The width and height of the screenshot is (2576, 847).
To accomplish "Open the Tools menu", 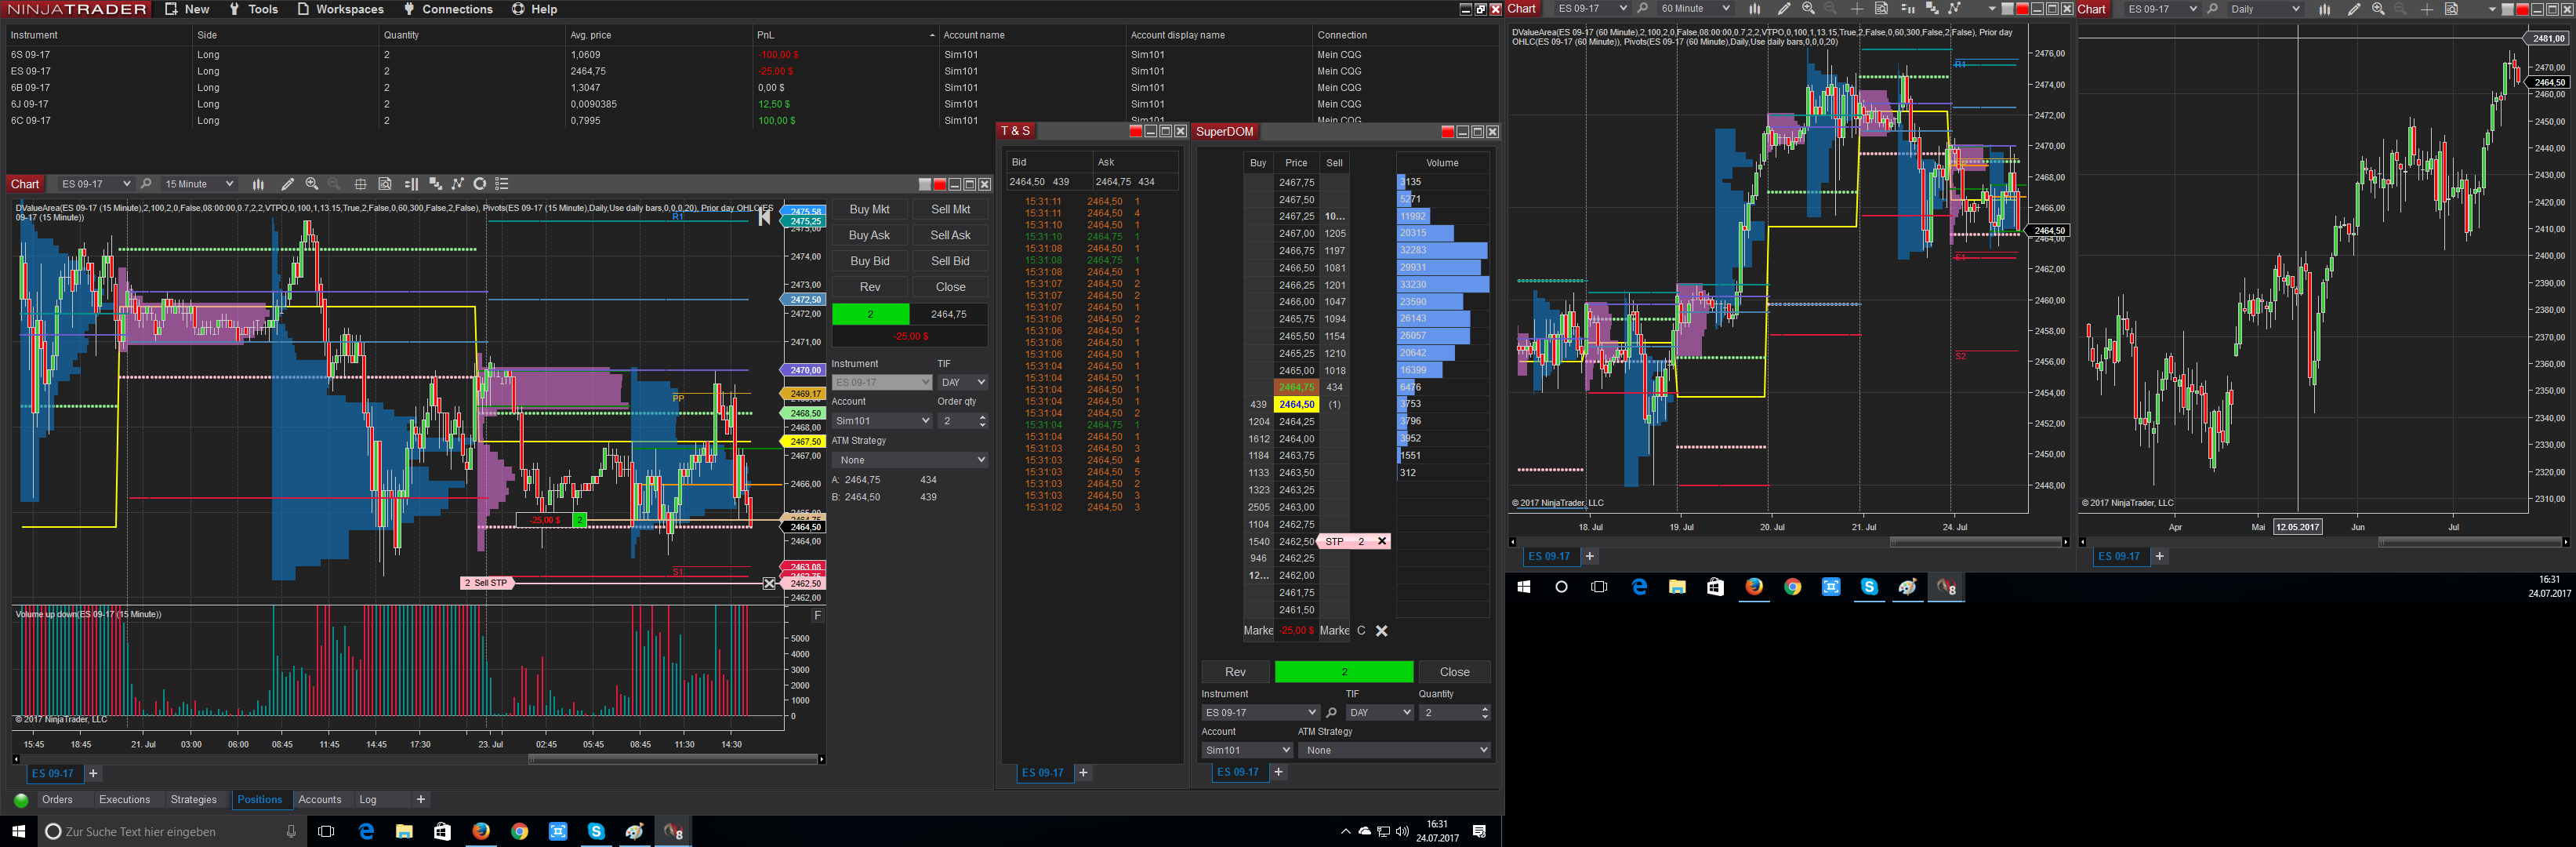I will click(253, 9).
